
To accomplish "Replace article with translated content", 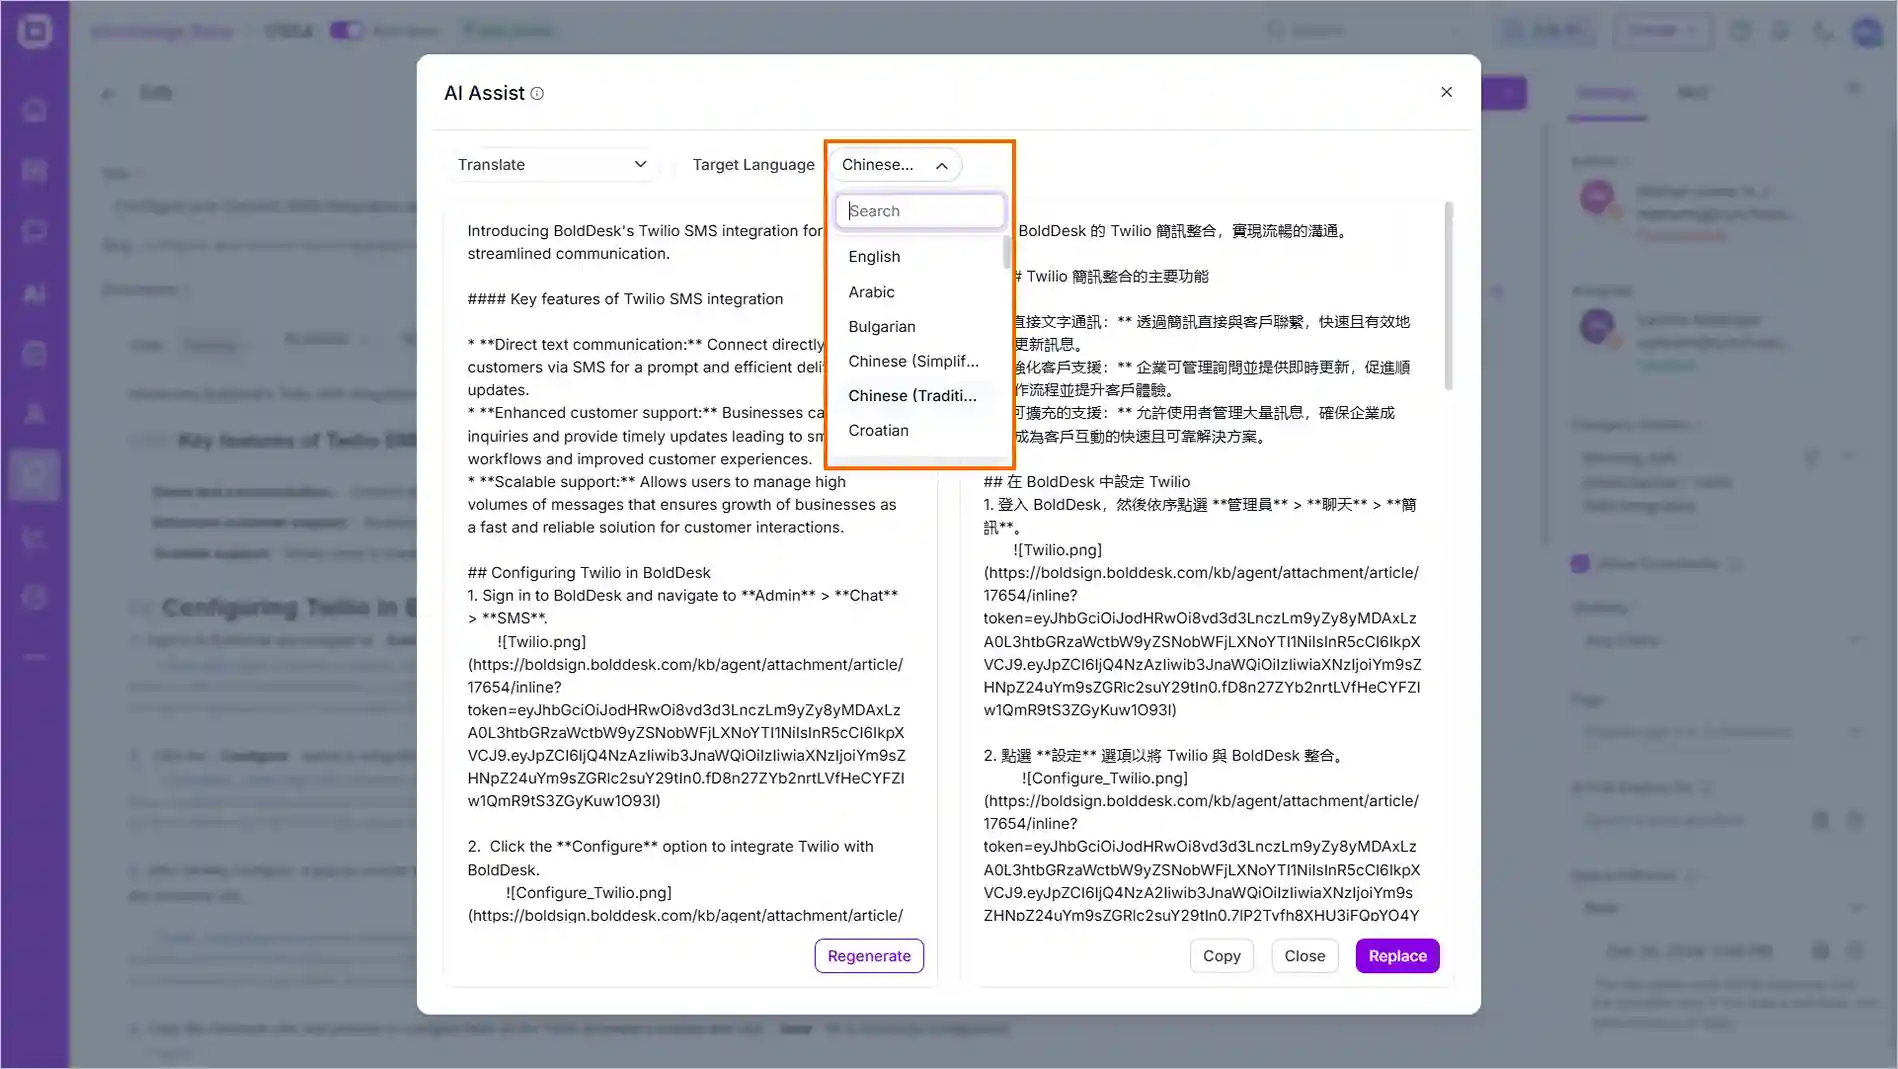I will click(1397, 956).
